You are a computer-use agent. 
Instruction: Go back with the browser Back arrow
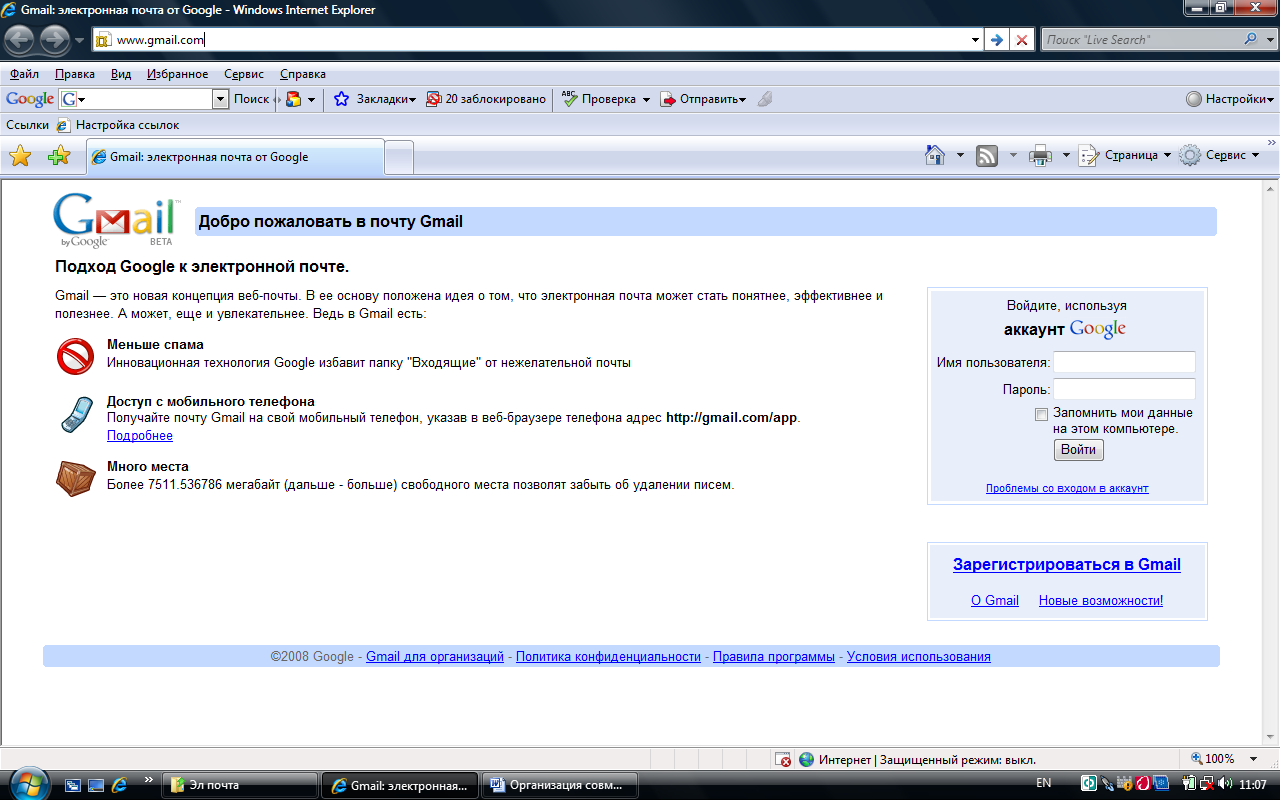pyautogui.click(x=20, y=40)
